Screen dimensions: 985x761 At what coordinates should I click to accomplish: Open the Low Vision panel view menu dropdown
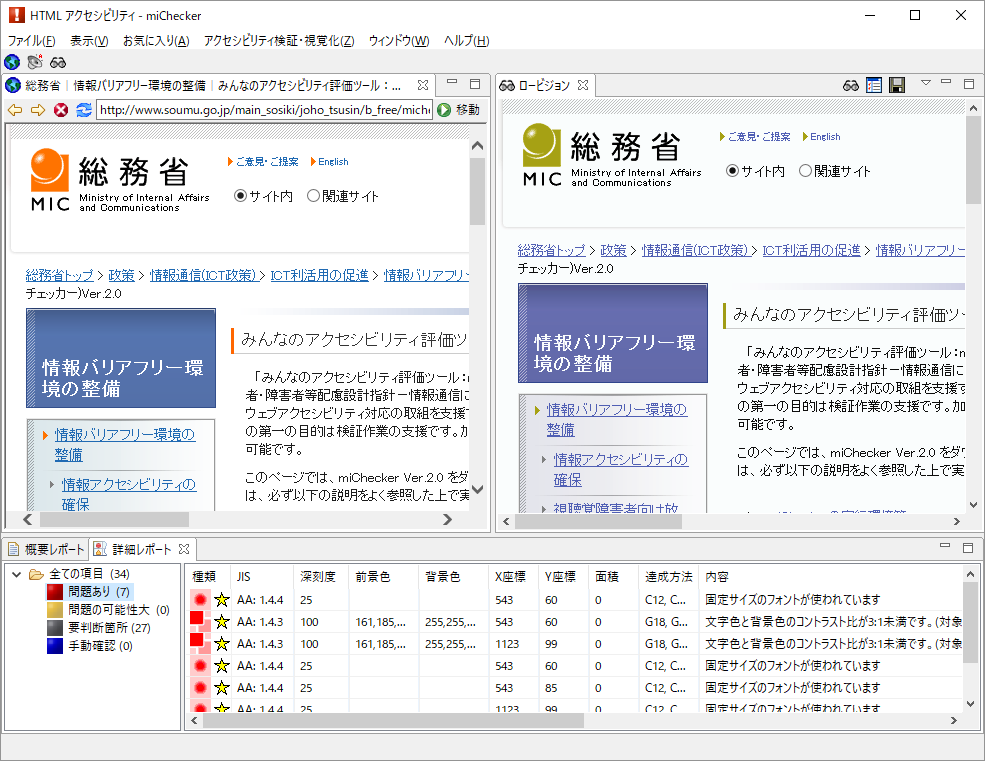pos(925,84)
